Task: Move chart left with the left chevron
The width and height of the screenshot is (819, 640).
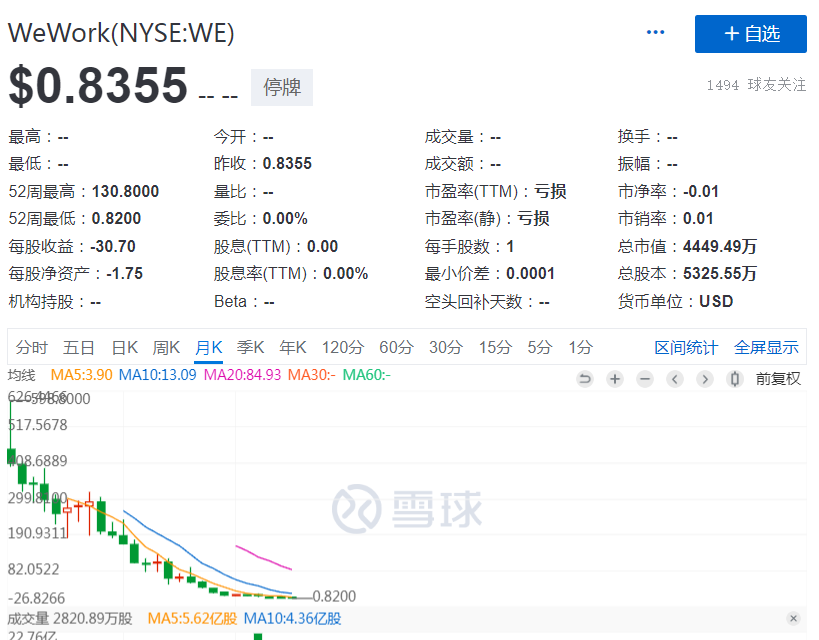Action: [x=675, y=379]
